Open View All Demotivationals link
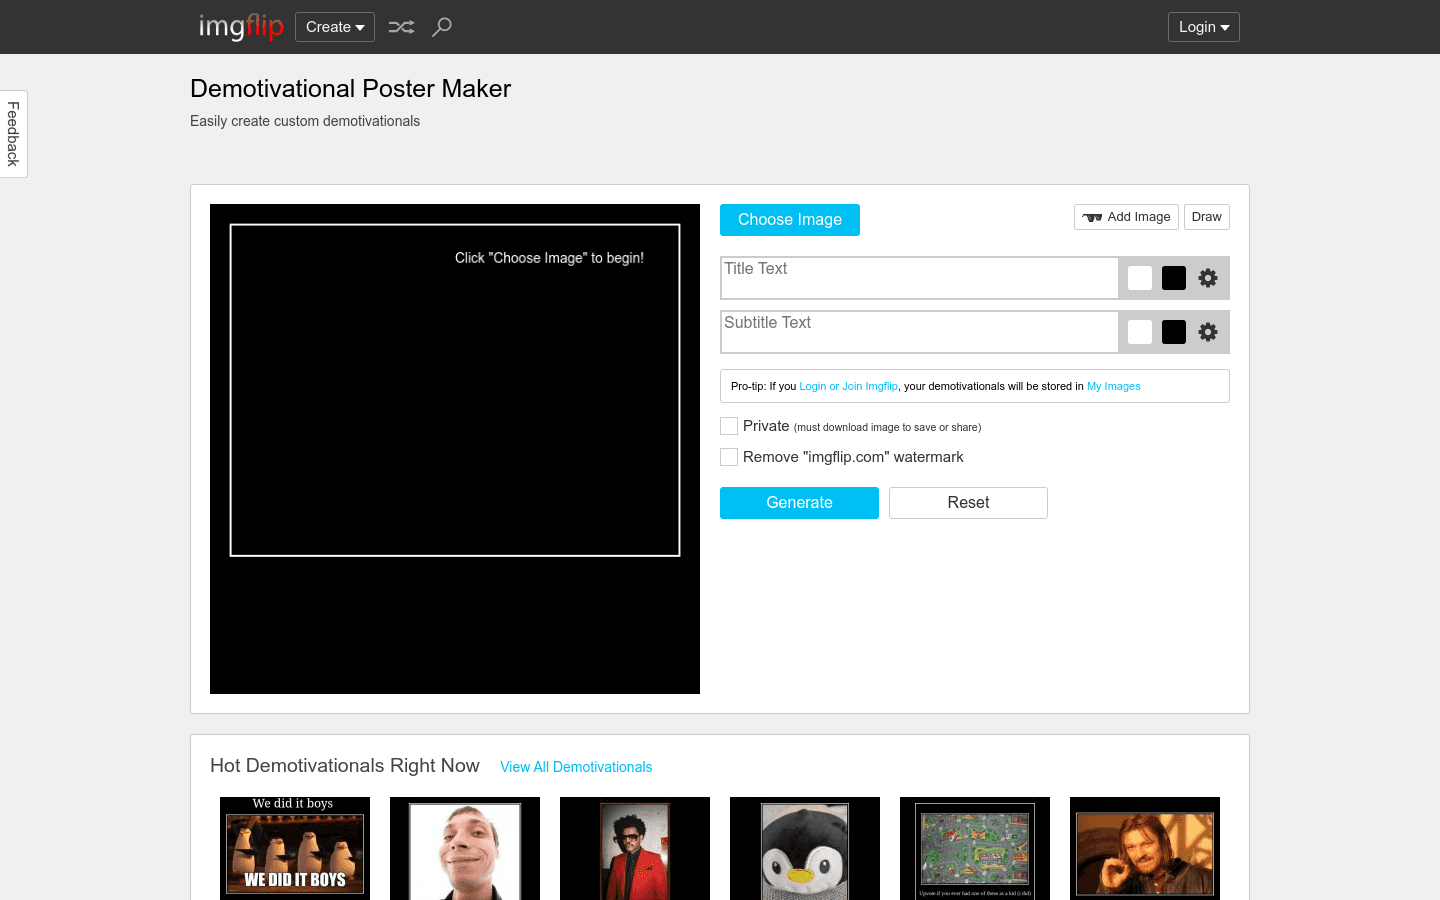This screenshot has height=900, width=1440. point(576,767)
